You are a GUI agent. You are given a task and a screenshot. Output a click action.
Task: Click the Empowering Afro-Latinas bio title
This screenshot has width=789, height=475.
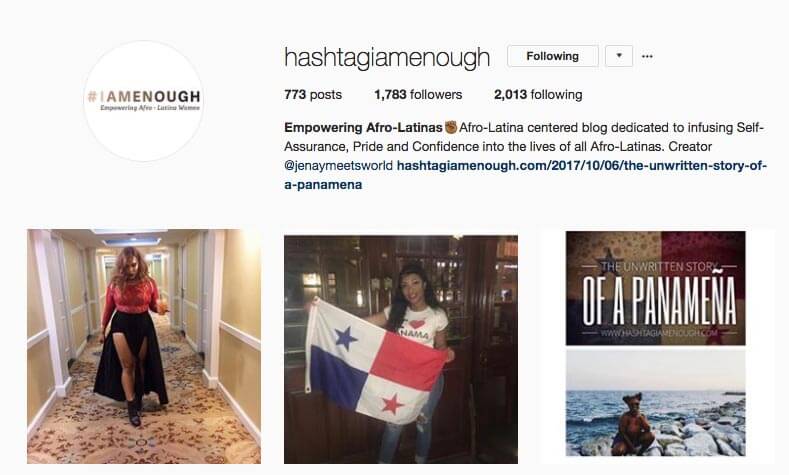click(363, 127)
